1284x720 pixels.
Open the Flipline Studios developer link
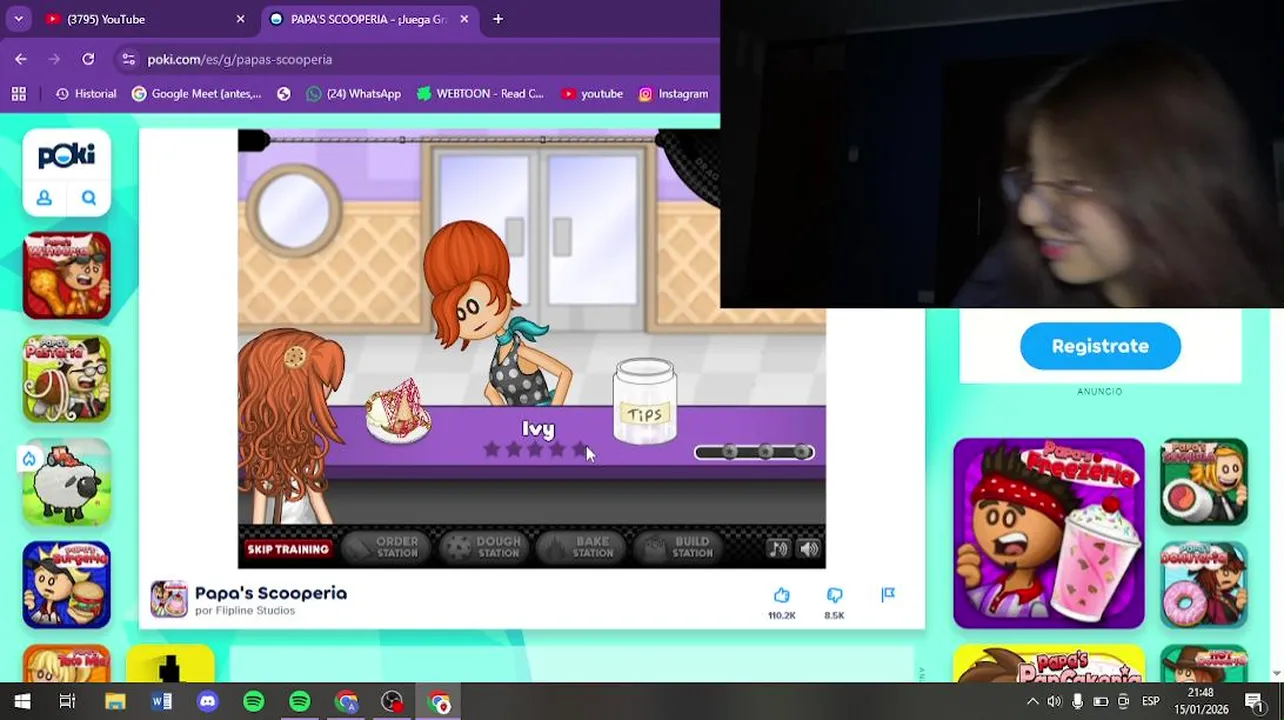click(245, 611)
